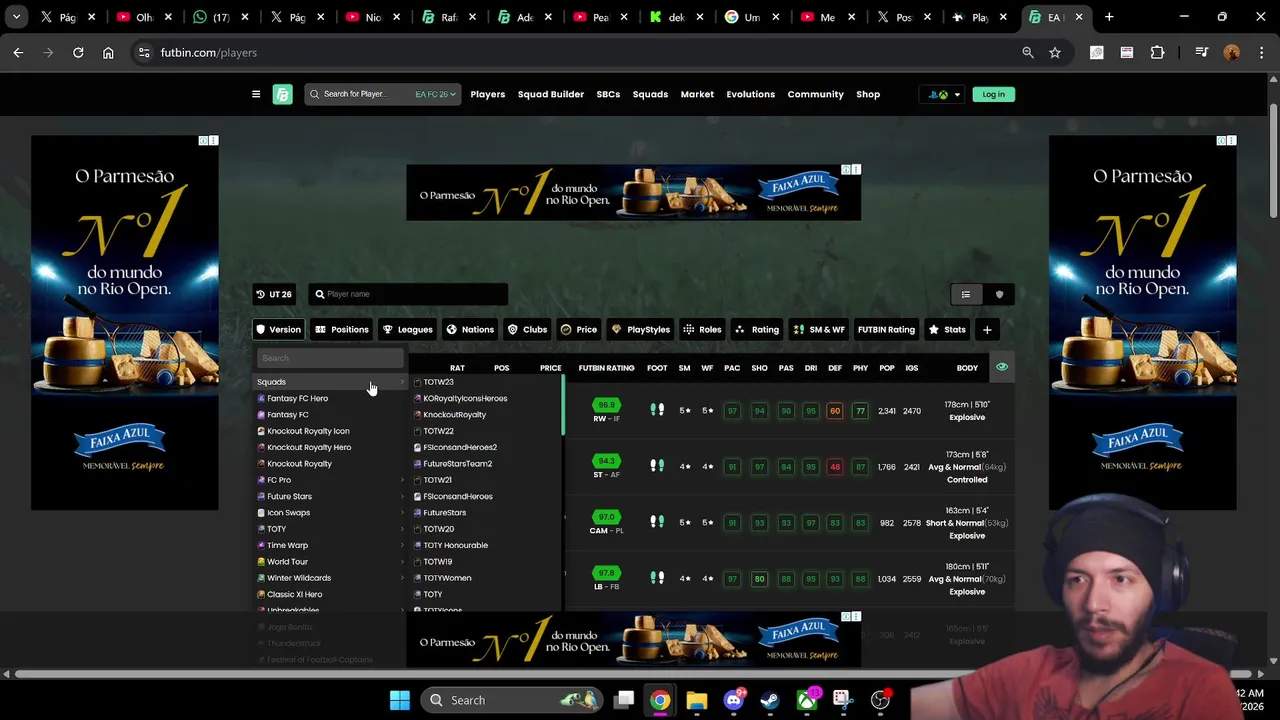
Task: Choose FutureStarsTeam2 in the submenu
Action: click(x=457, y=463)
